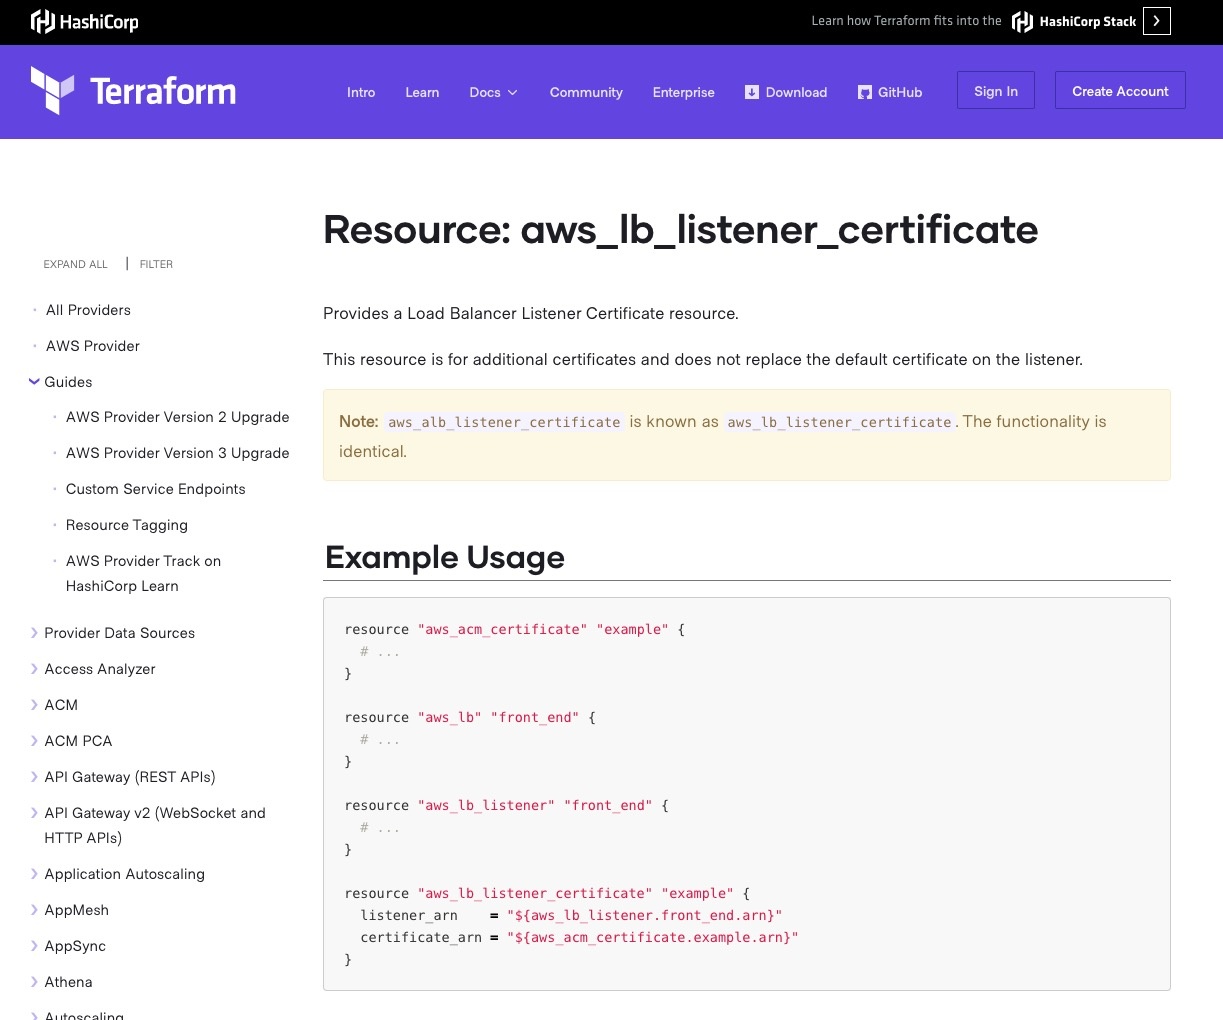Click the EXPAND ALL sidebar link
1223x1020 pixels.
click(75, 264)
